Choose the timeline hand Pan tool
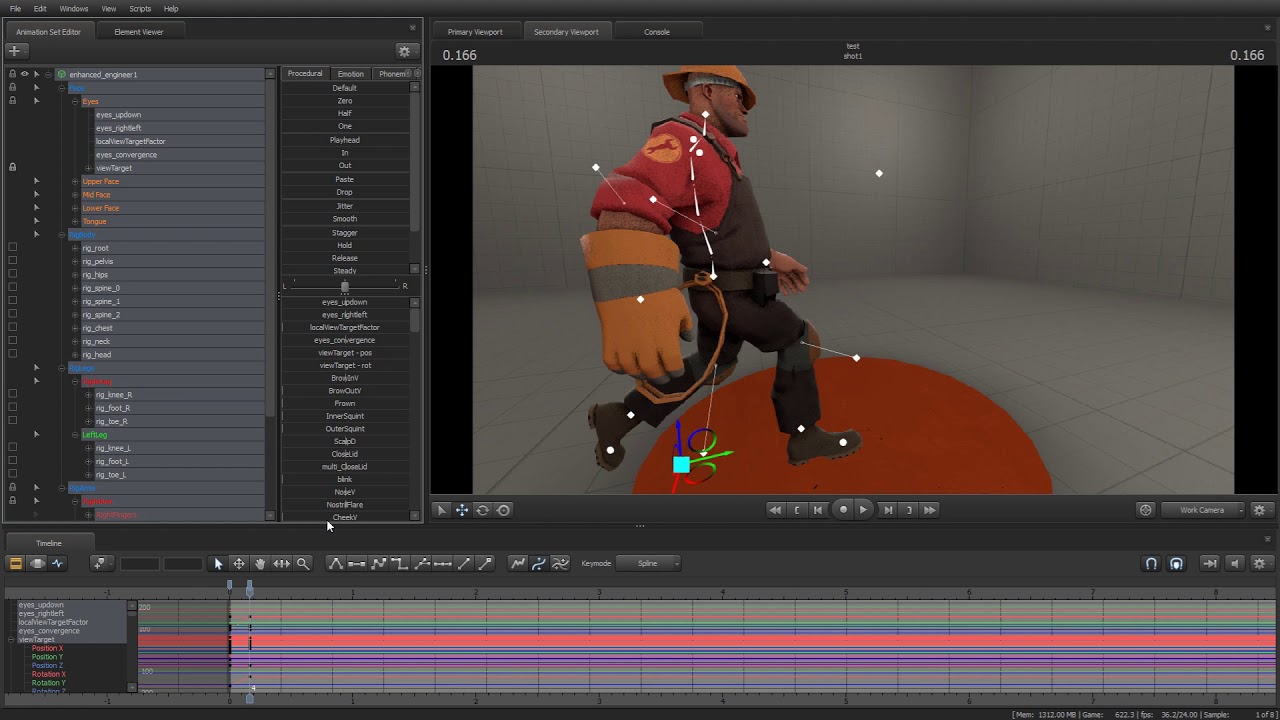1280x720 pixels. [x=260, y=563]
